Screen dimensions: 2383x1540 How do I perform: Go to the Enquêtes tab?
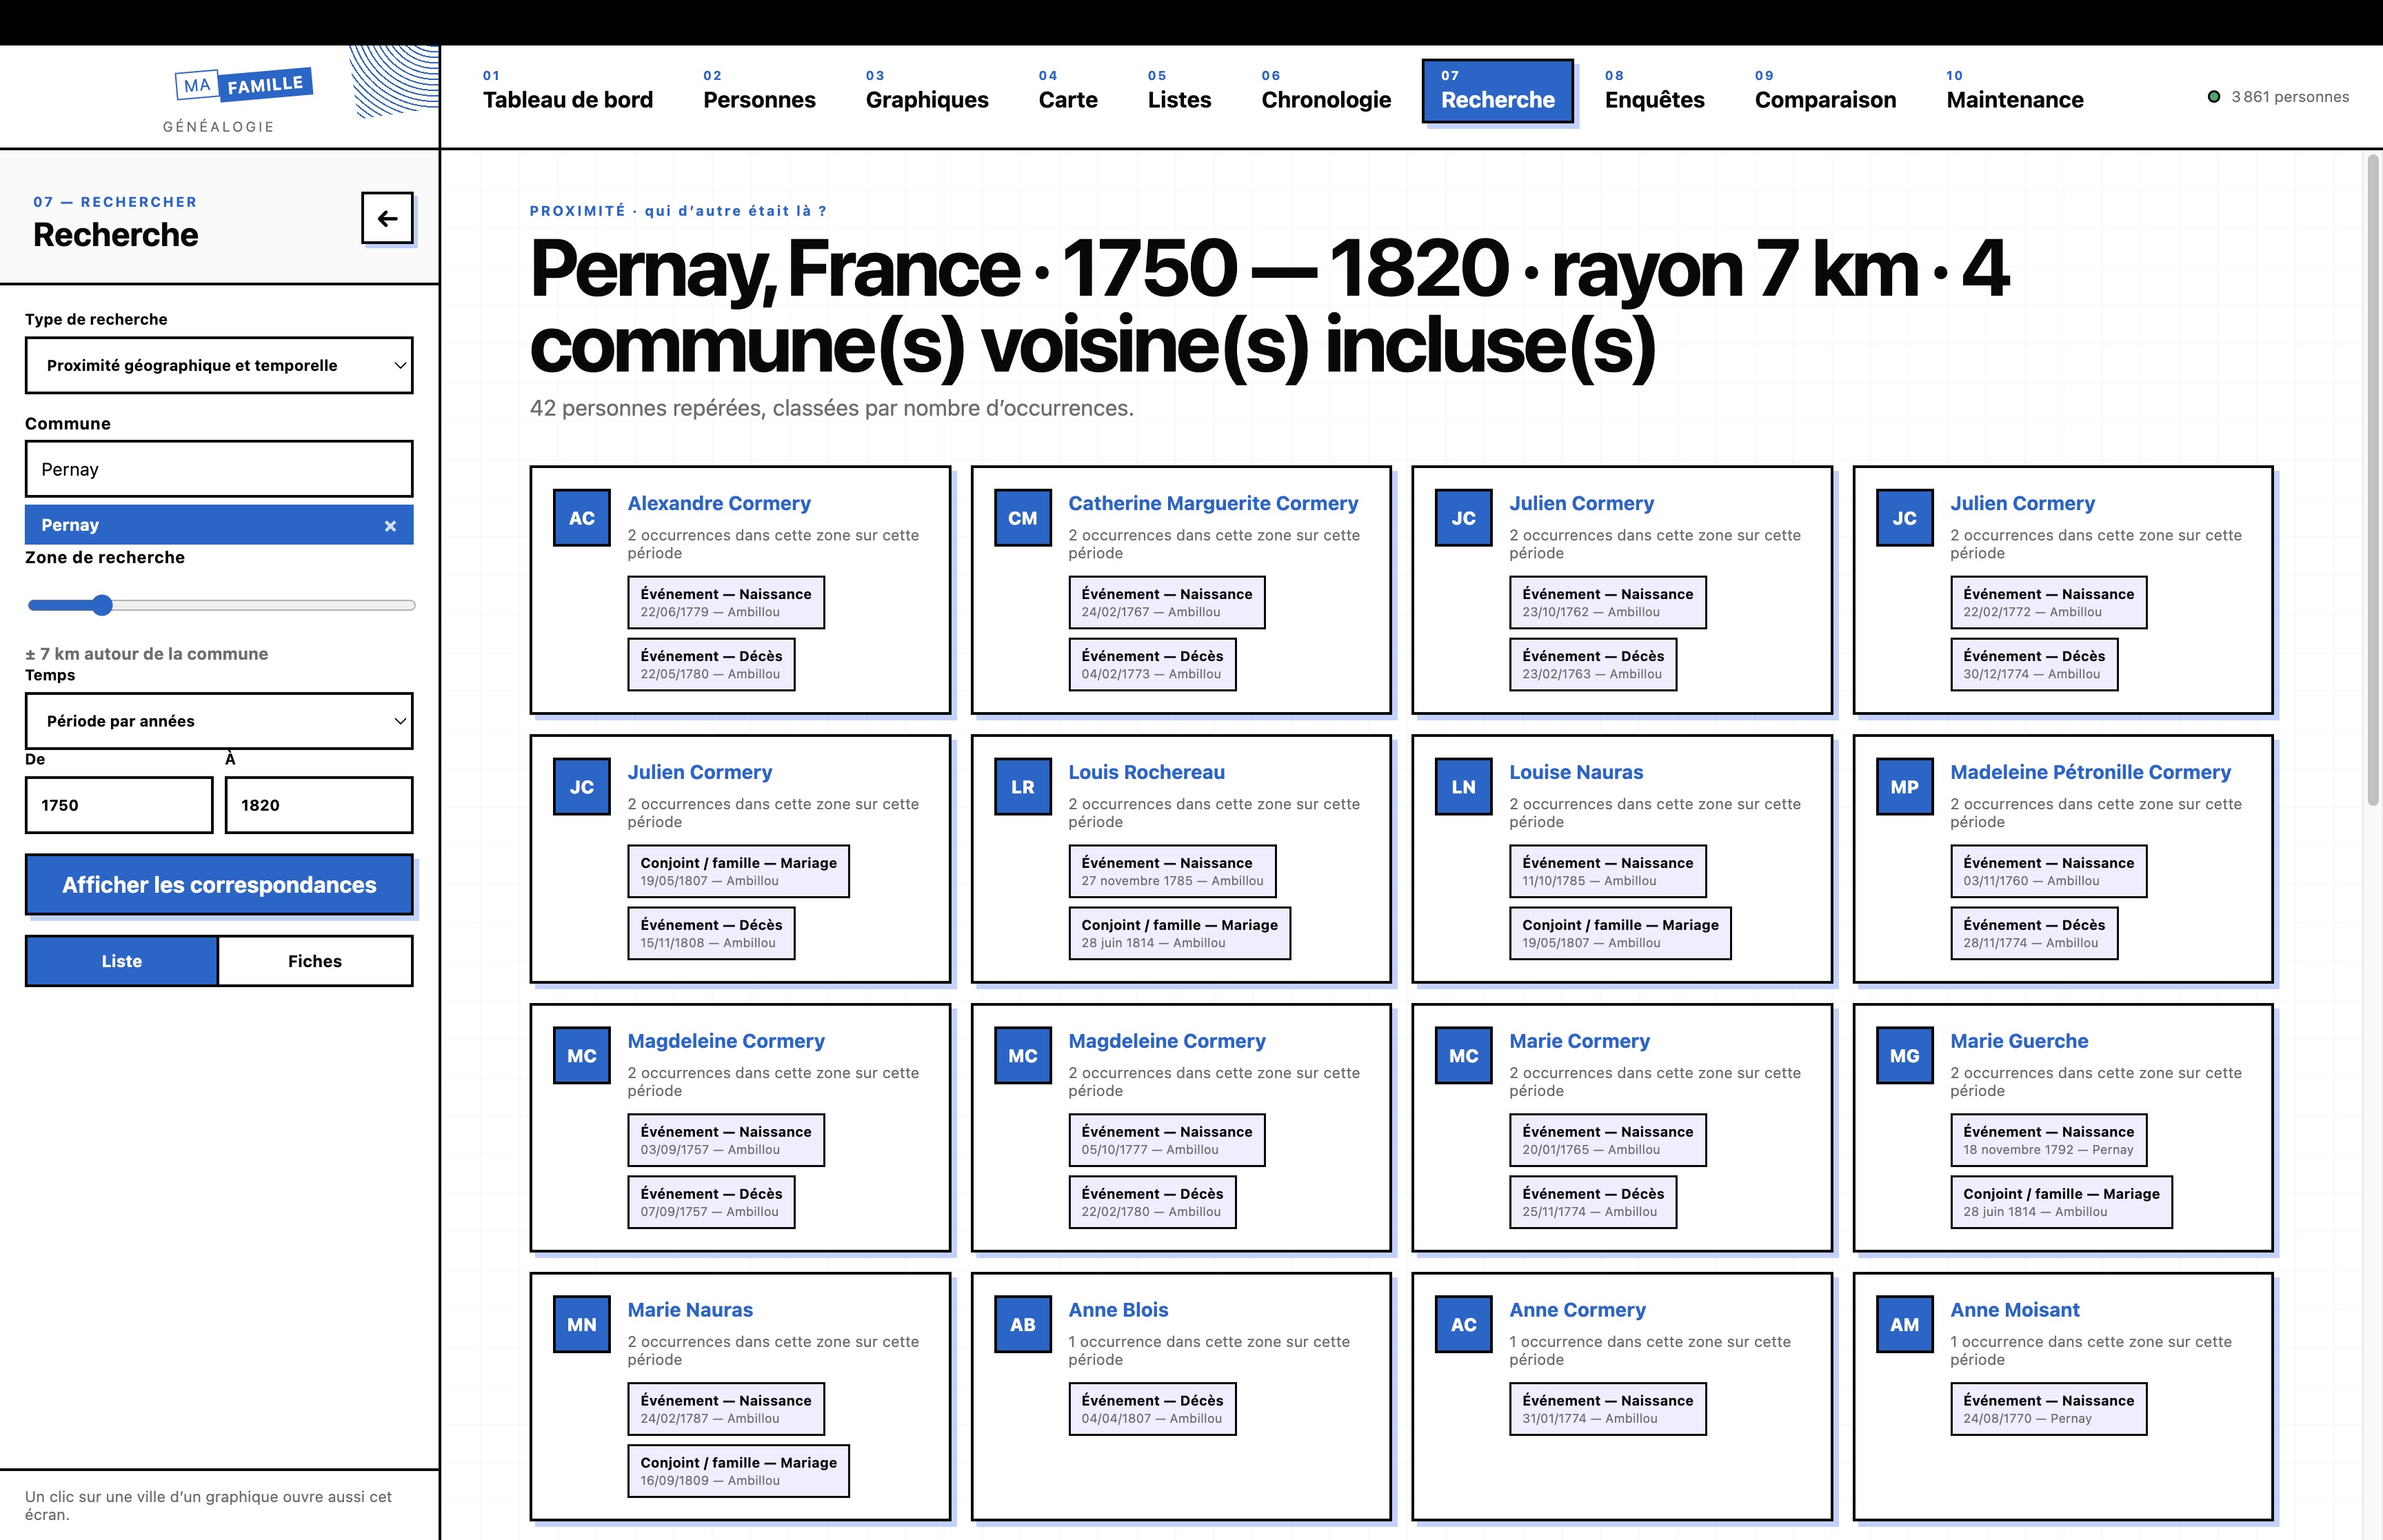coord(1655,91)
